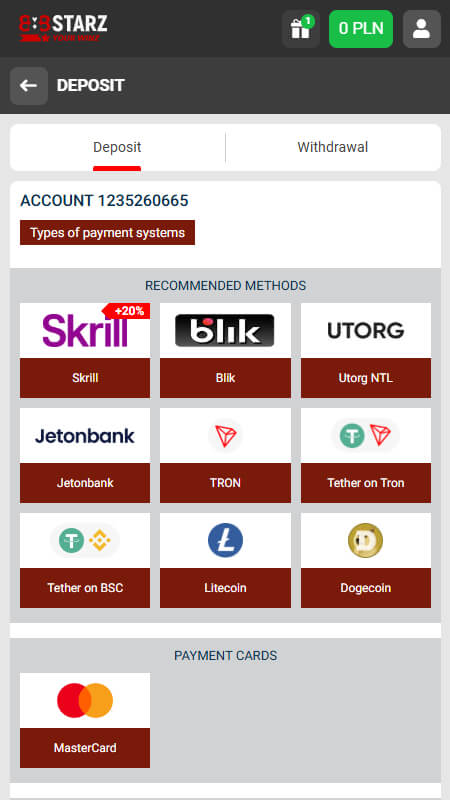Screen dimensions: 450x800
Task: Select the TRON crypto icon
Action: pyautogui.click(x=225, y=436)
